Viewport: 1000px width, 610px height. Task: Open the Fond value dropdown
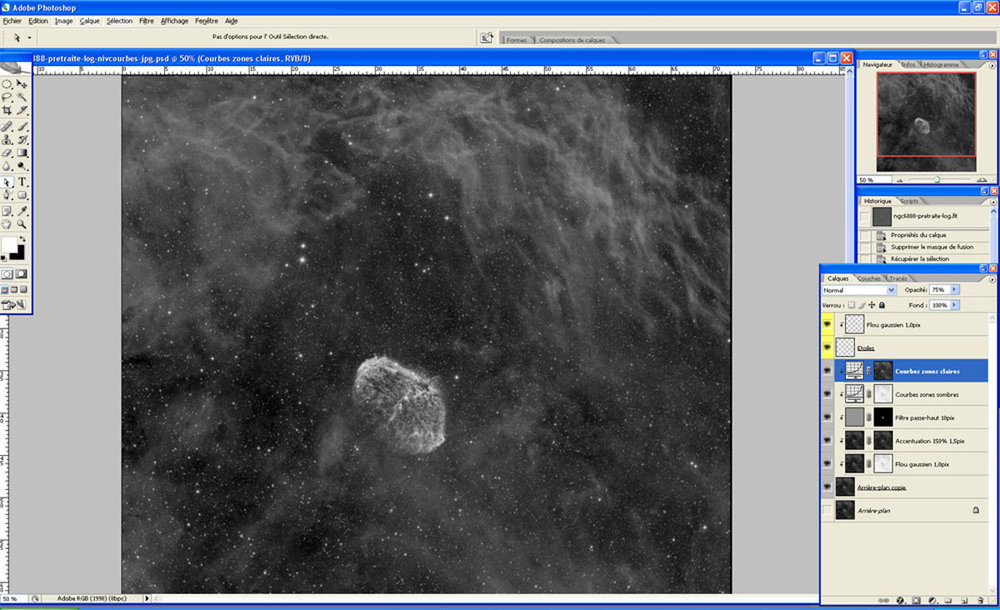pyautogui.click(x=954, y=305)
